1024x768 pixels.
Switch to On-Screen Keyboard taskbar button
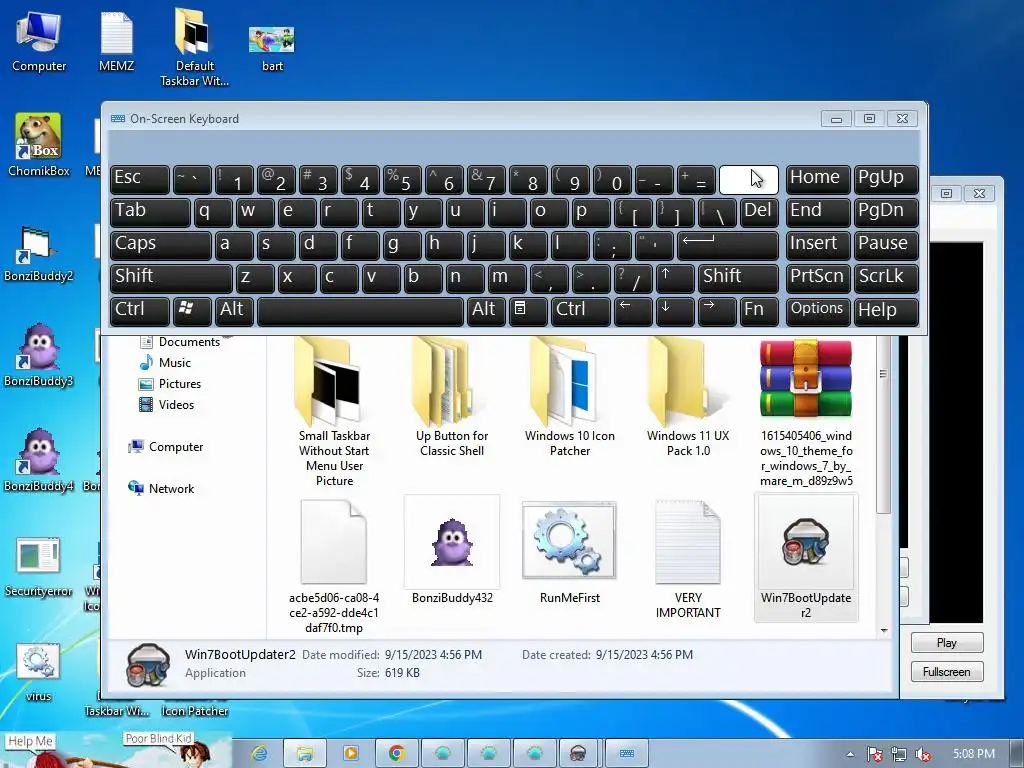pyautogui.click(x=626, y=754)
